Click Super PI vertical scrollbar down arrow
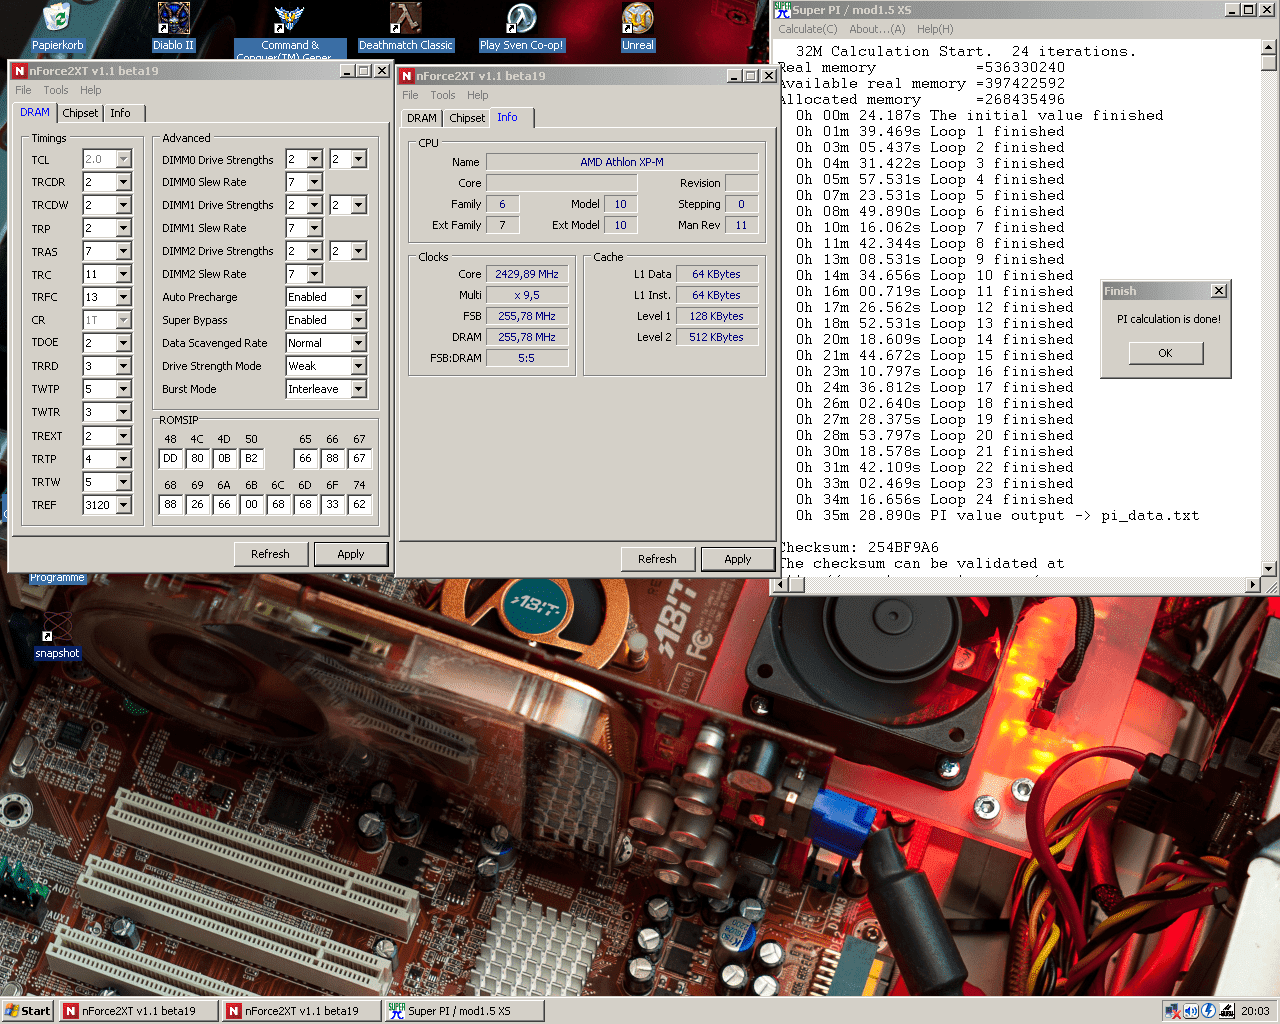The height and width of the screenshot is (1024, 1280). pos(1269,569)
